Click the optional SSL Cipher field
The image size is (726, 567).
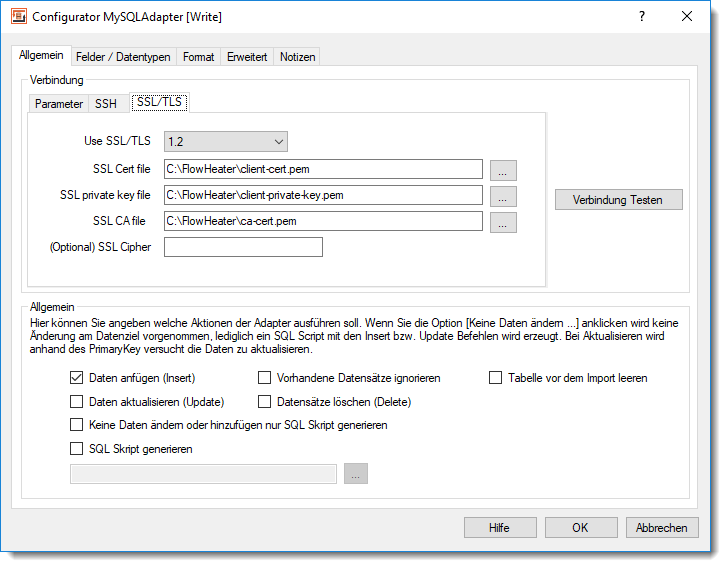click(244, 247)
